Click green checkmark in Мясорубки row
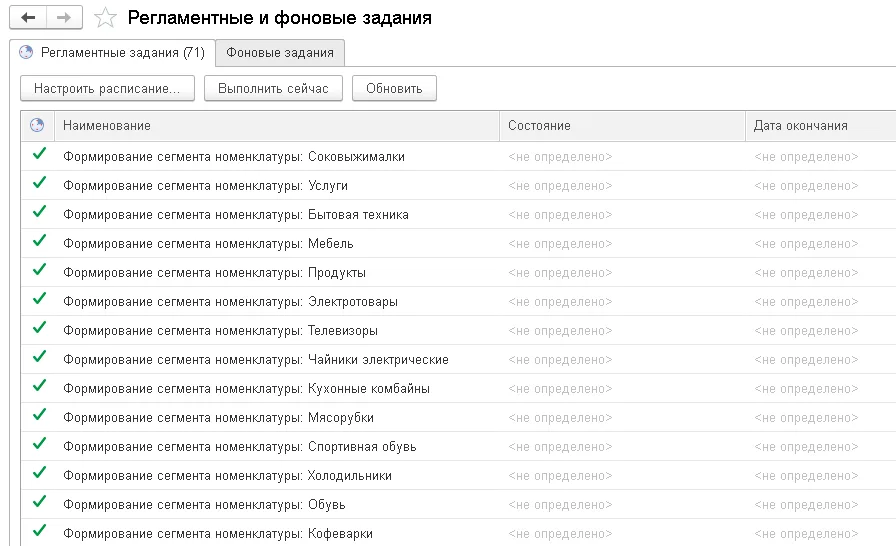 point(39,415)
